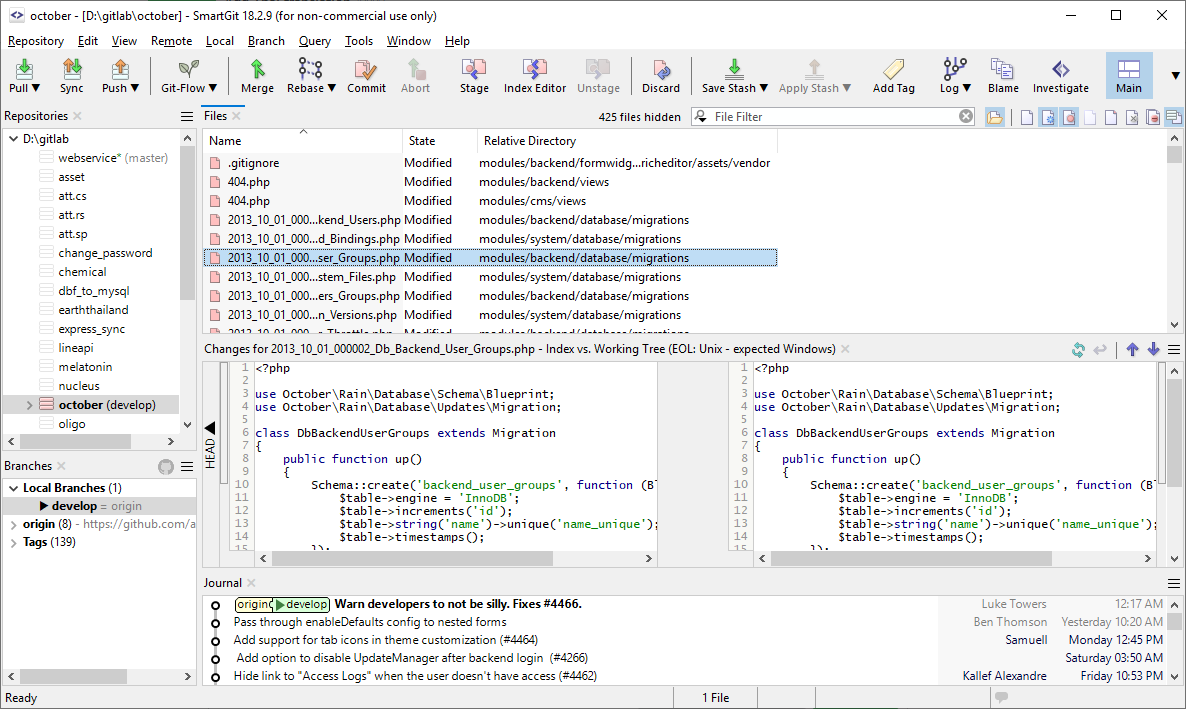The width and height of the screenshot is (1186, 709).
Task: Click the Sync toolbar icon
Action: click(72, 69)
